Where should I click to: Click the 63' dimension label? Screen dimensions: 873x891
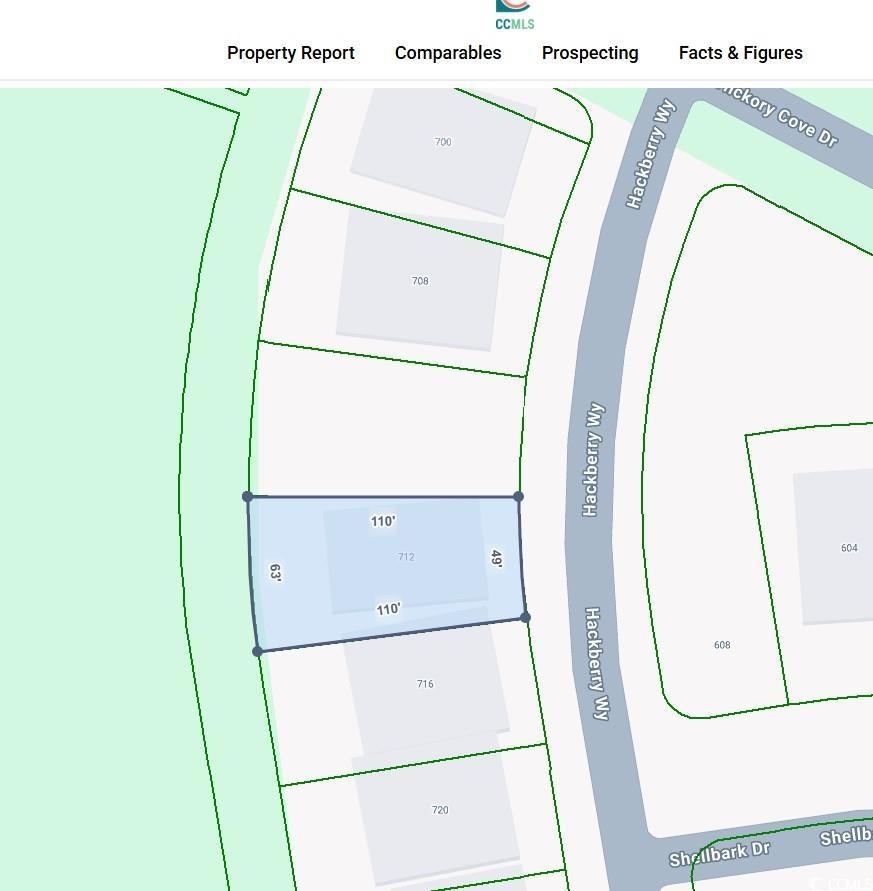point(275,573)
